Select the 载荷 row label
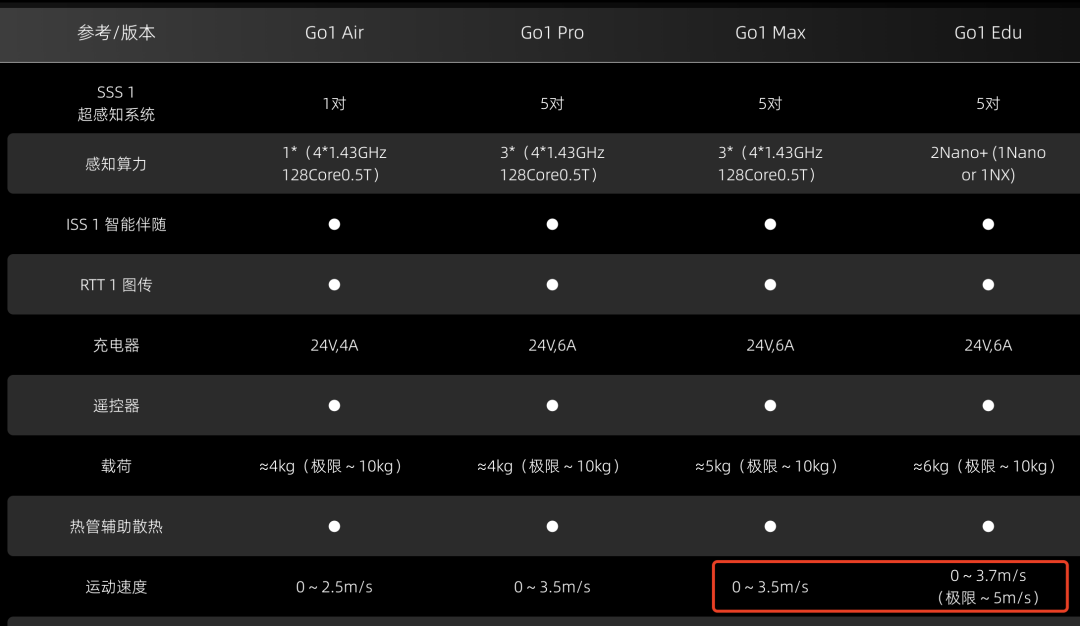 click(x=116, y=466)
